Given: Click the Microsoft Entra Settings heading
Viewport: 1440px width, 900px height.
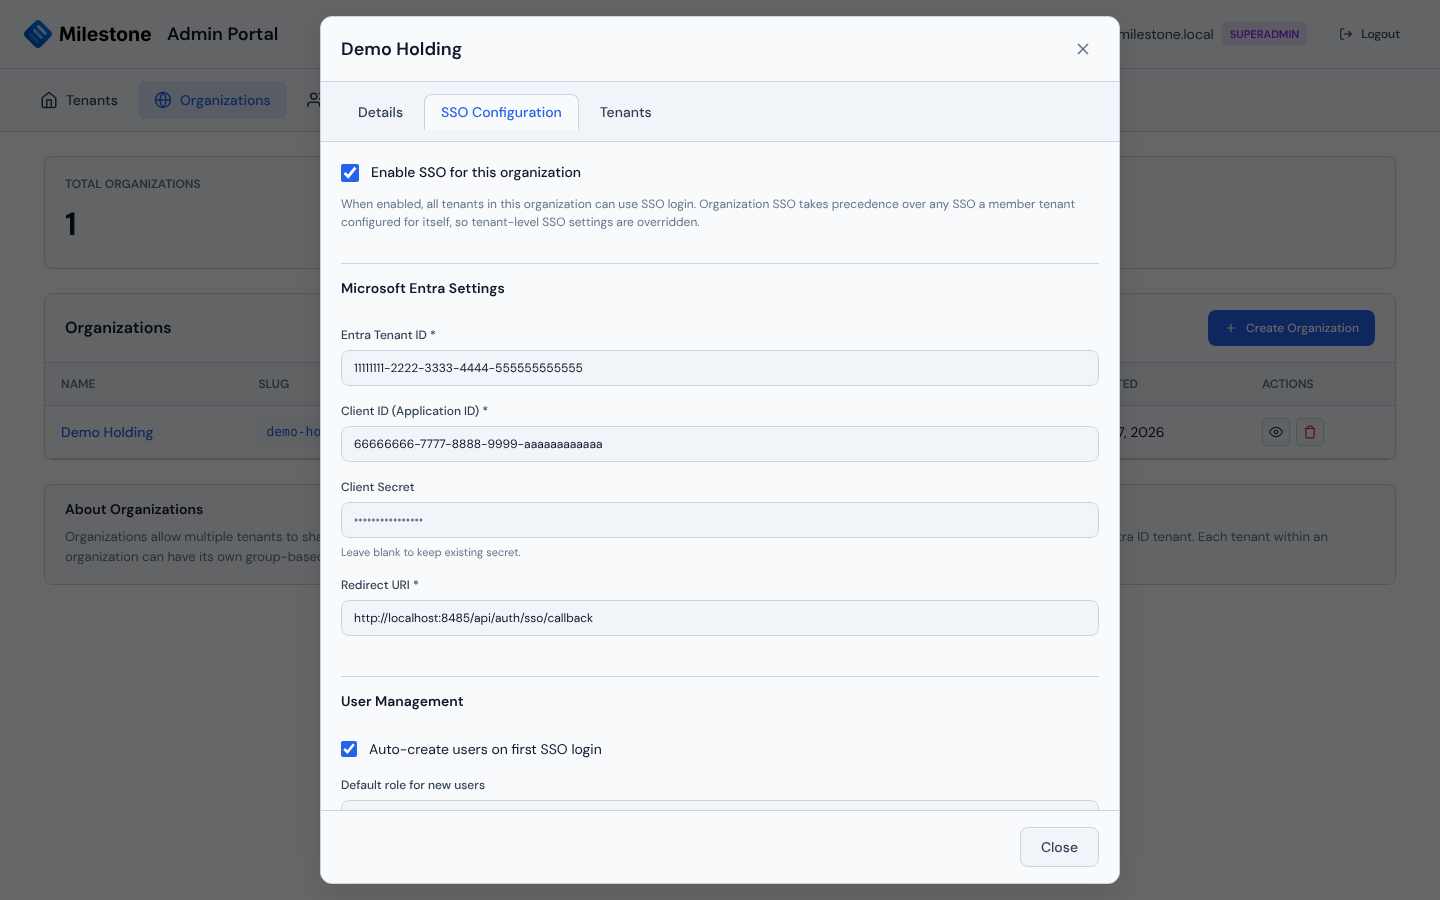Looking at the screenshot, I should (423, 288).
